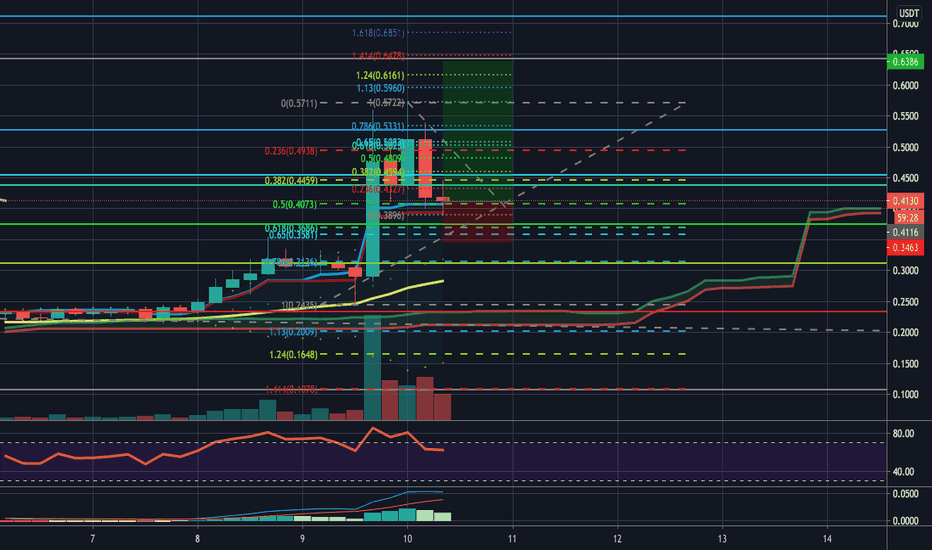Image resolution: width=932 pixels, height=550 pixels.
Task: Click date 13 on the time axis
Action: pos(722,539)
